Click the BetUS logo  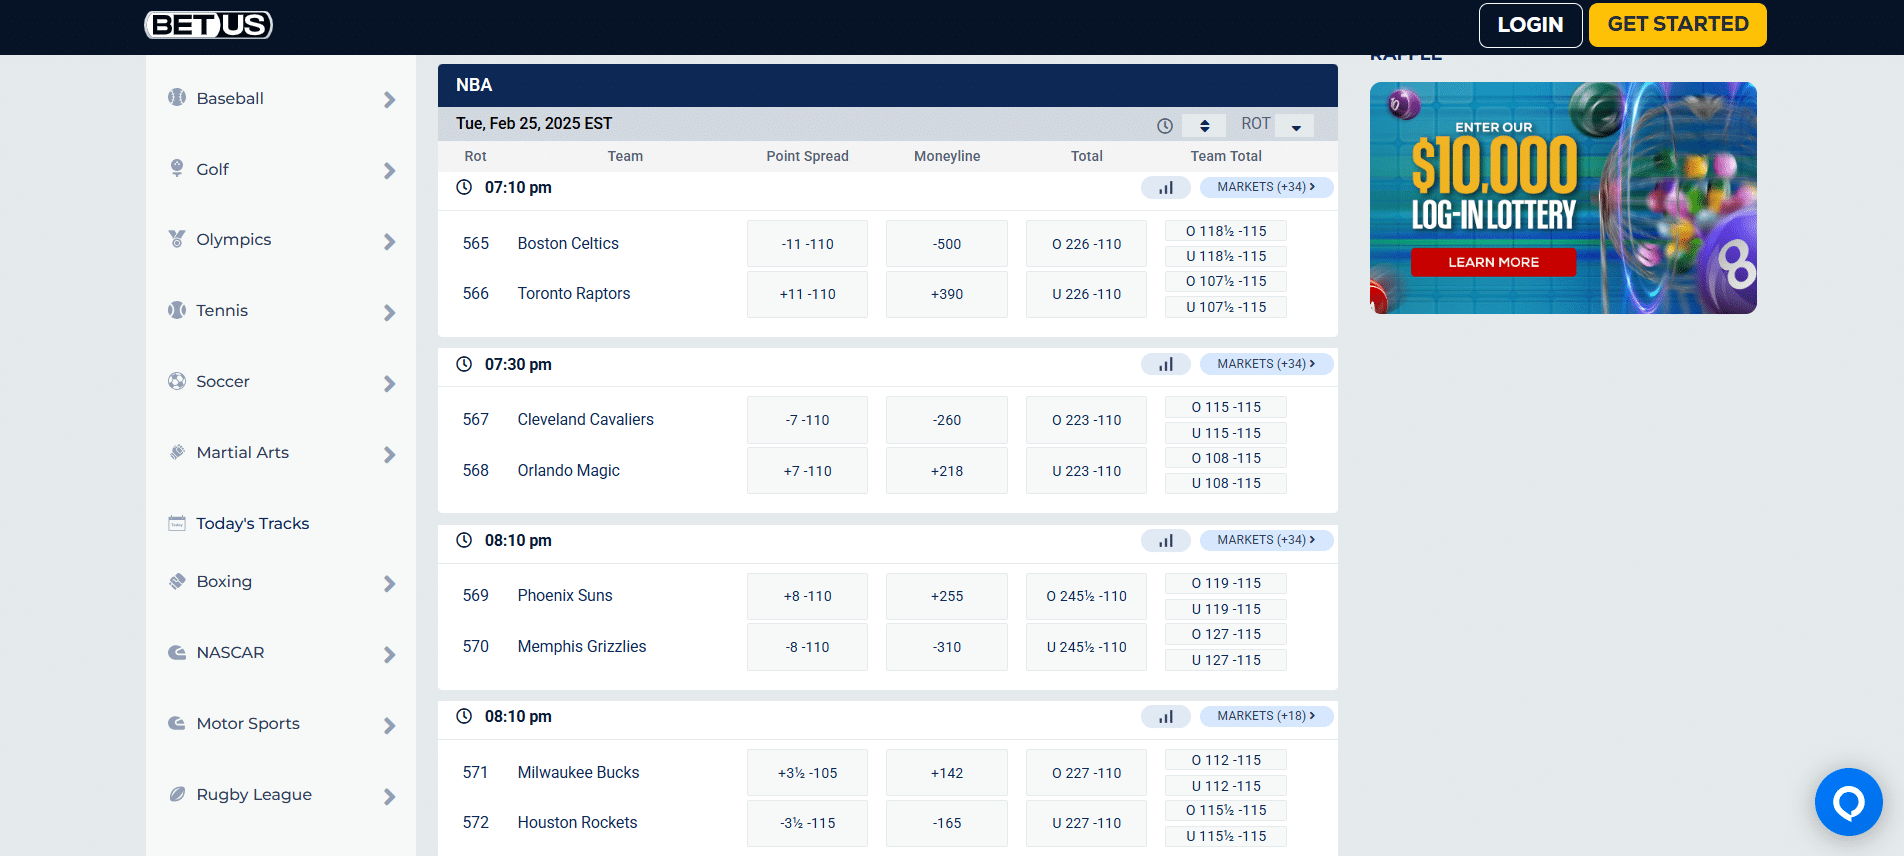[208, 24]
